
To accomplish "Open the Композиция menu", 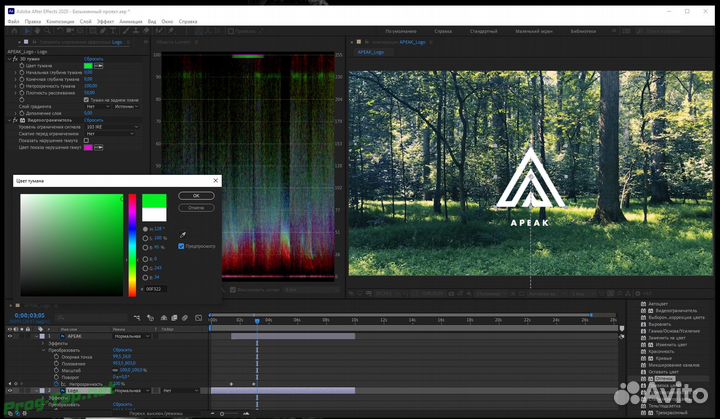I will (60, 20).
